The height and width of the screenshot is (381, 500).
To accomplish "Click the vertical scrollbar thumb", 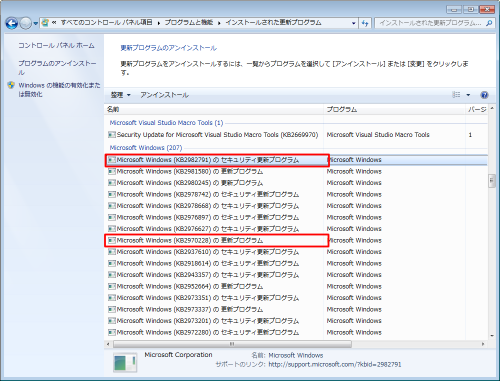I will point(492,181).
